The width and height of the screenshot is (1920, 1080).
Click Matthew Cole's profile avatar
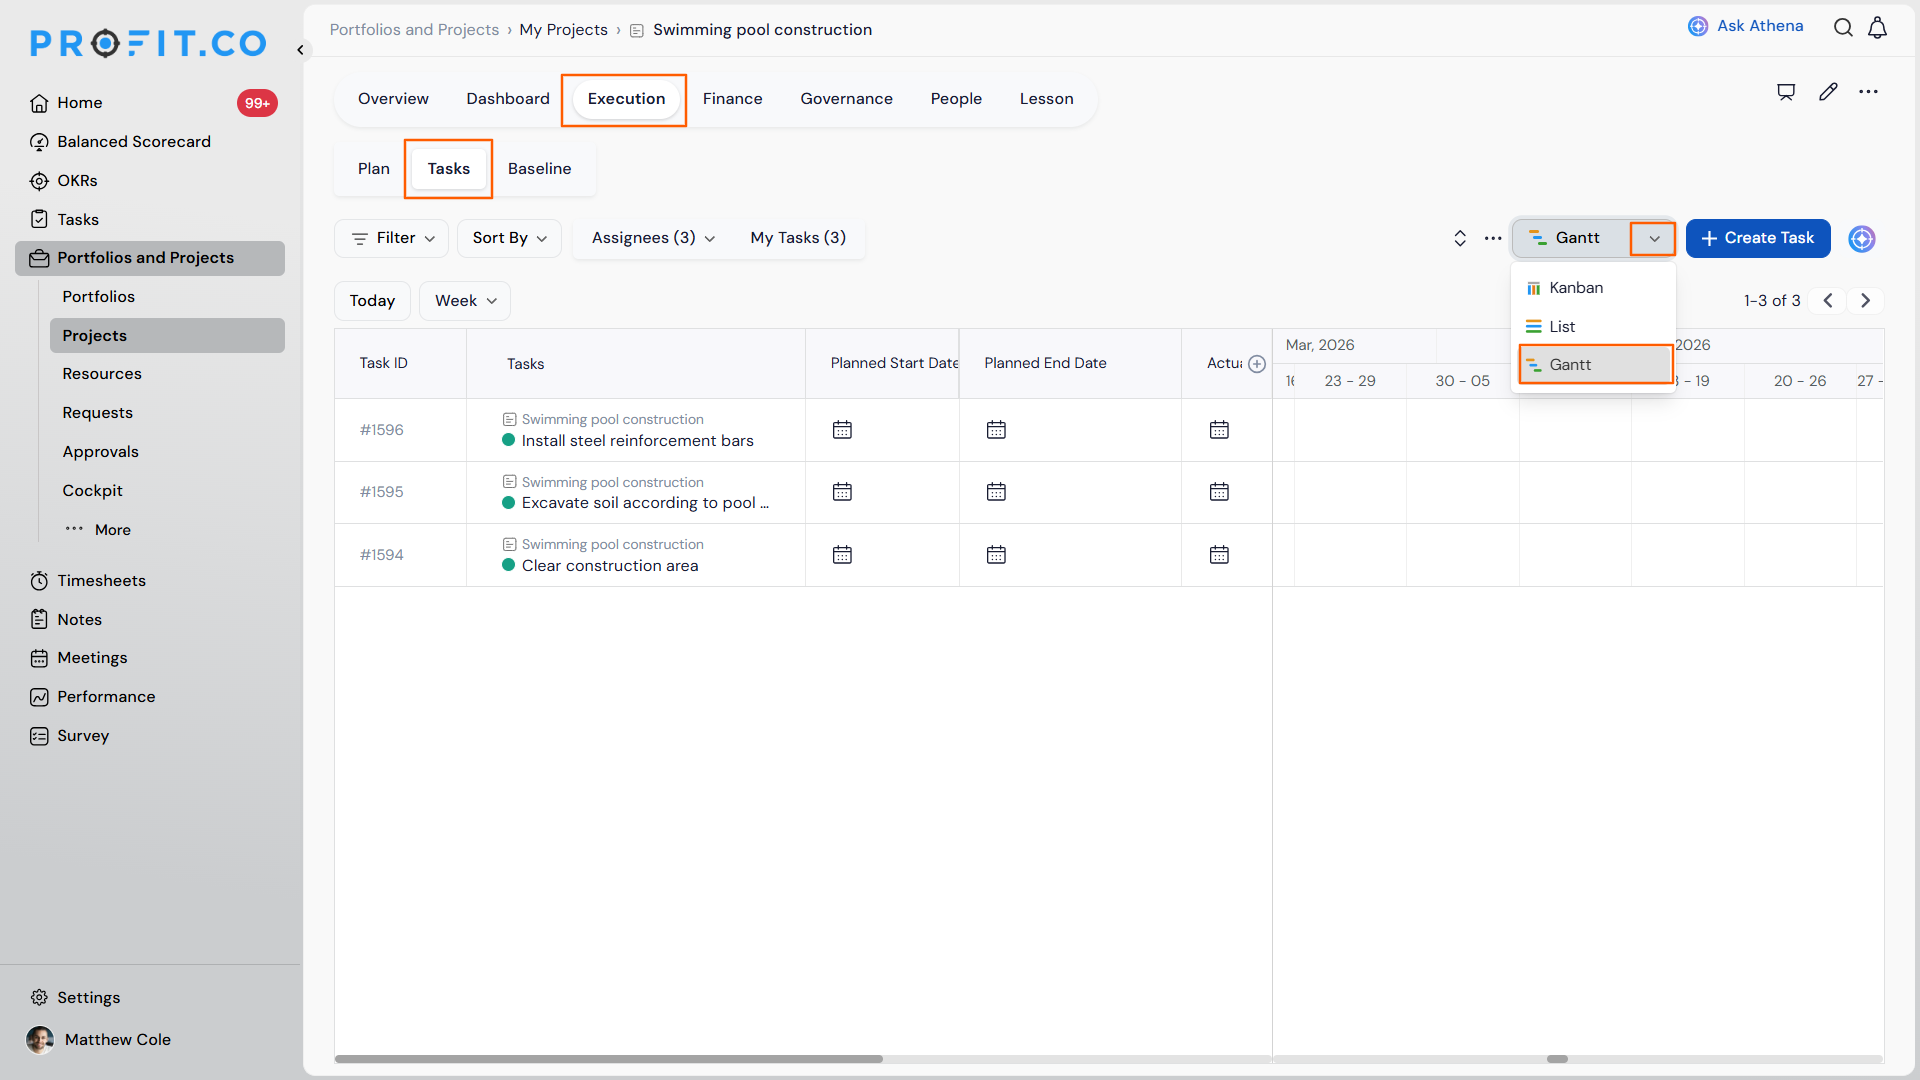(40, 1040)
